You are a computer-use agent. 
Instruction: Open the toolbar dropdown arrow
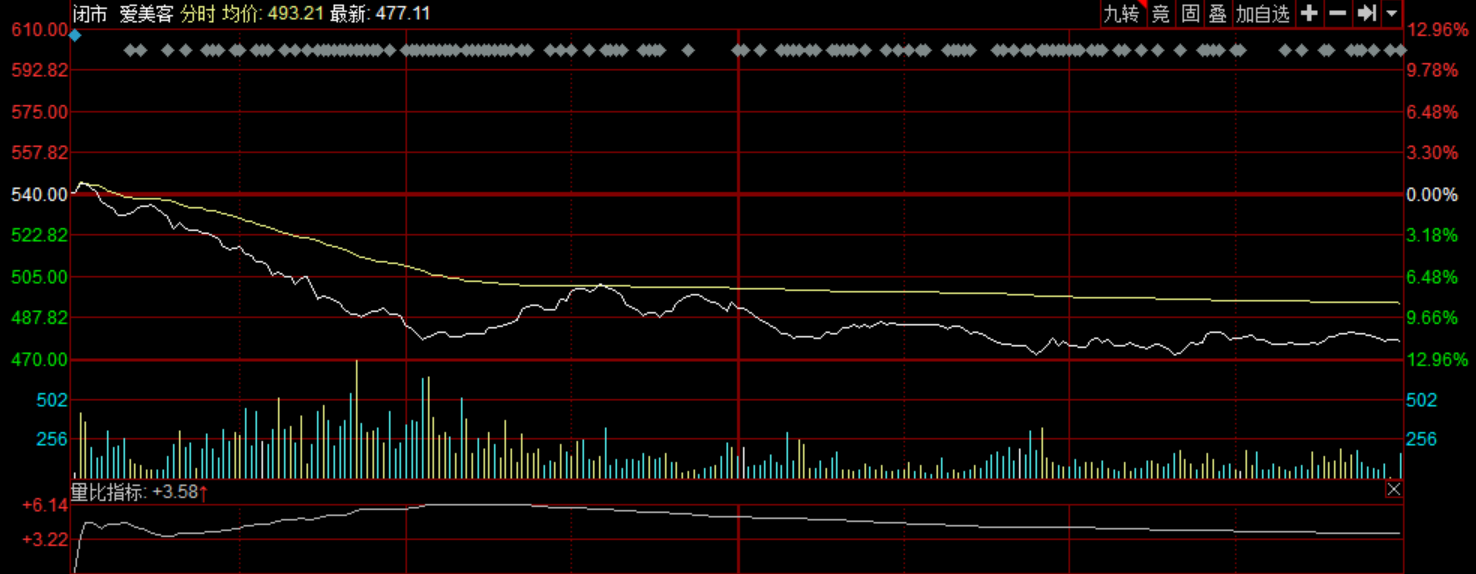pos(1392,13)
